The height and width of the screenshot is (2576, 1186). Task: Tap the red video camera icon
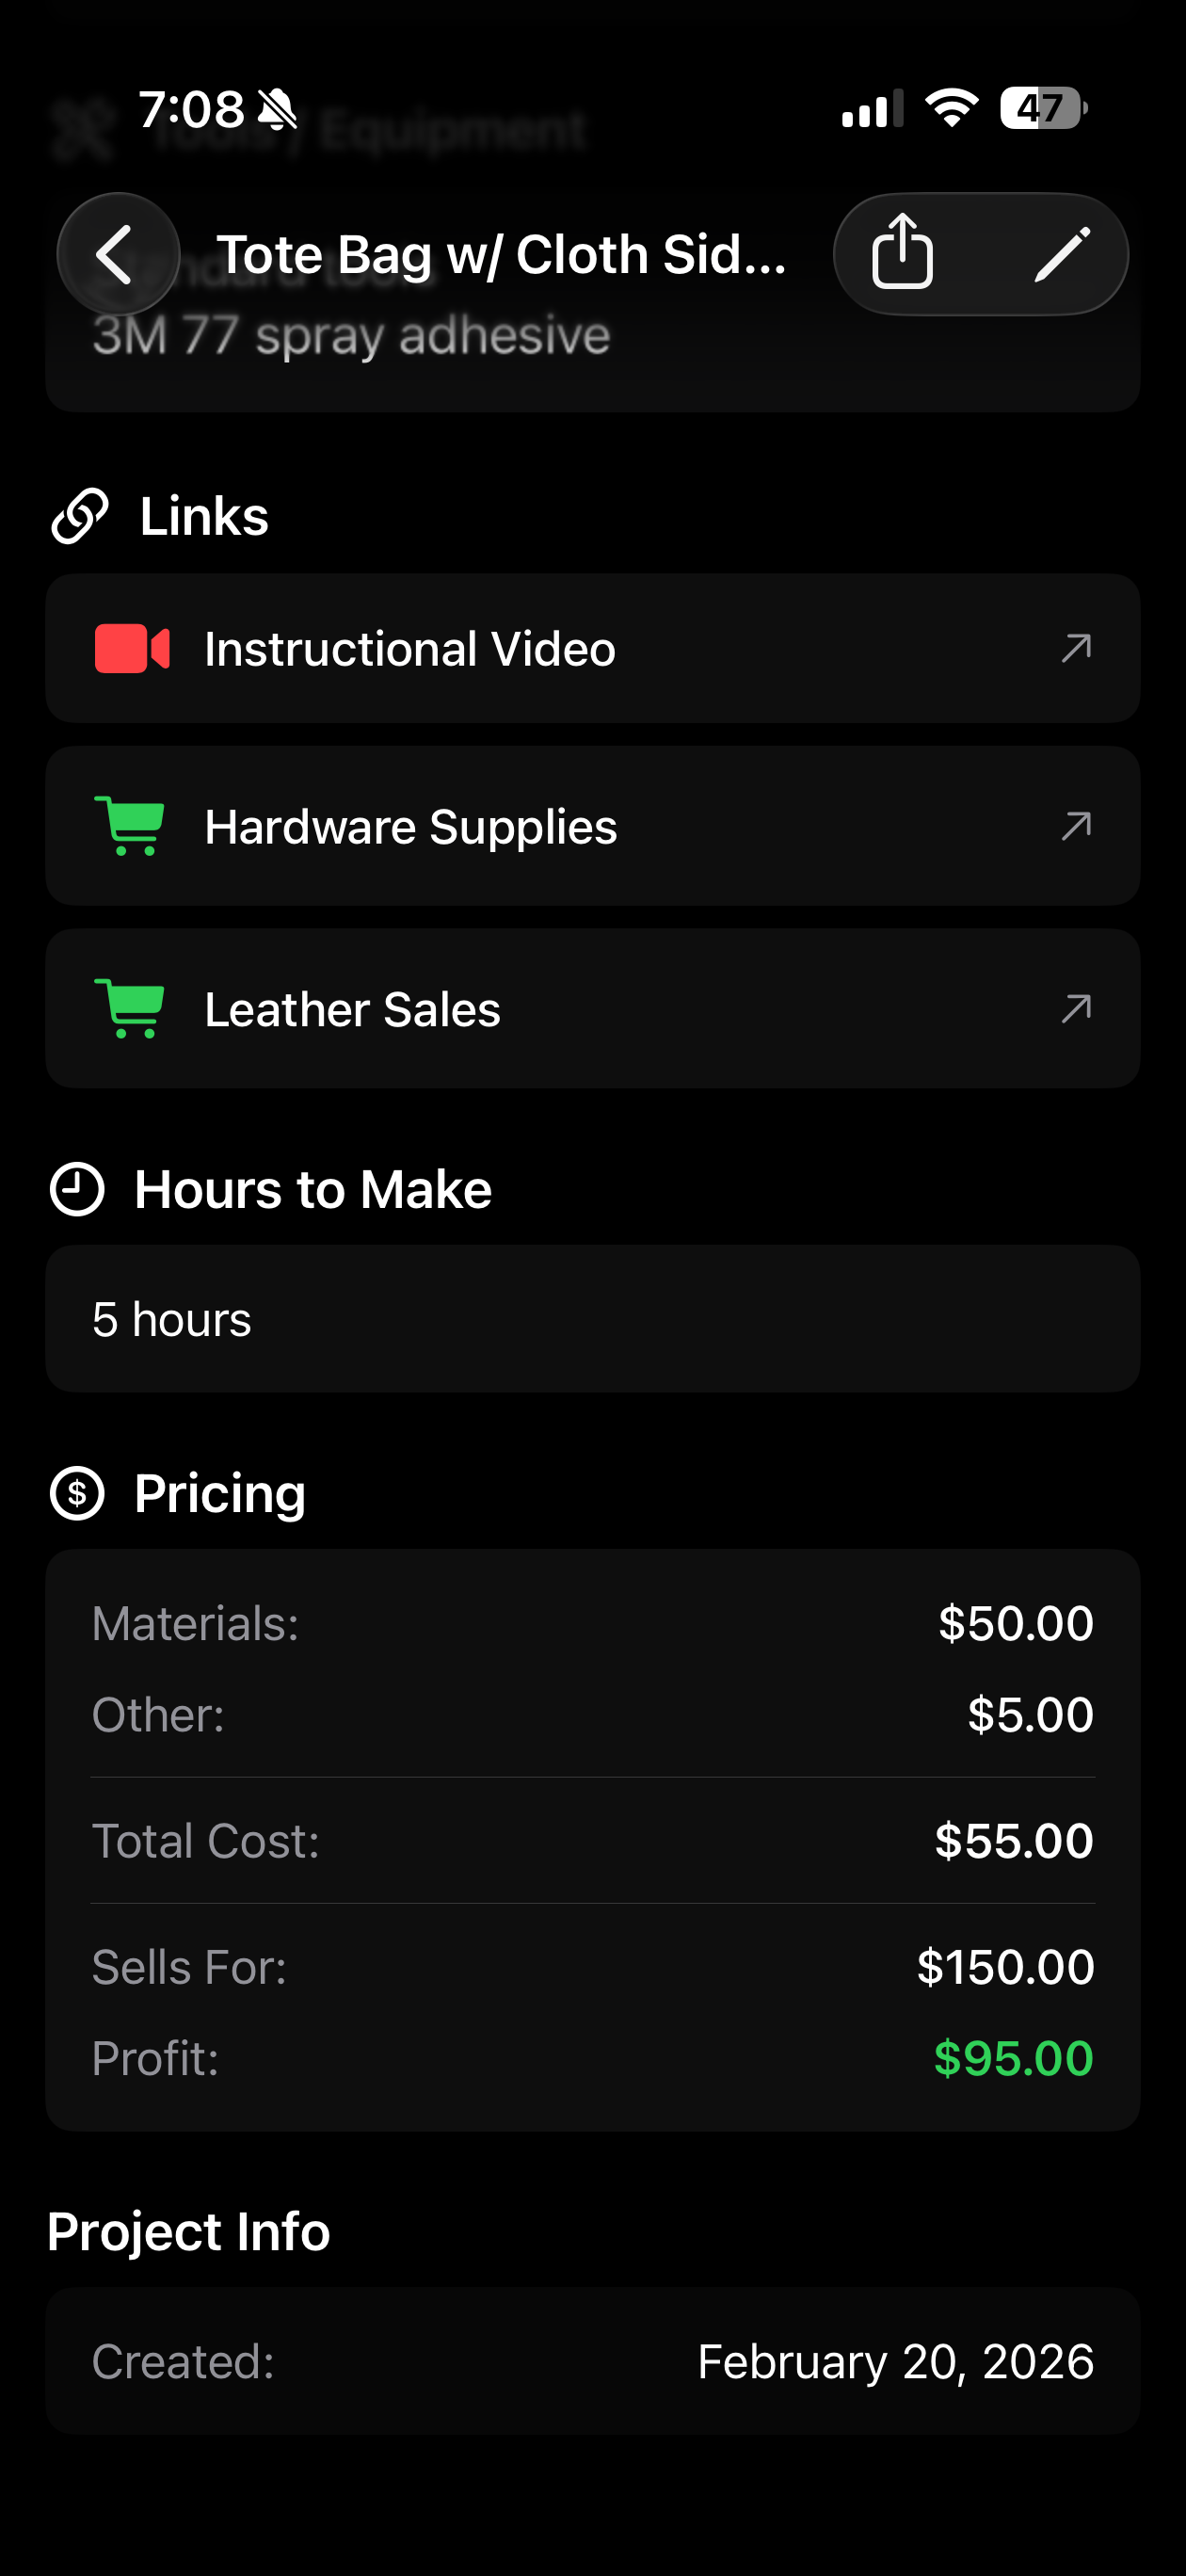pos(132,649)
